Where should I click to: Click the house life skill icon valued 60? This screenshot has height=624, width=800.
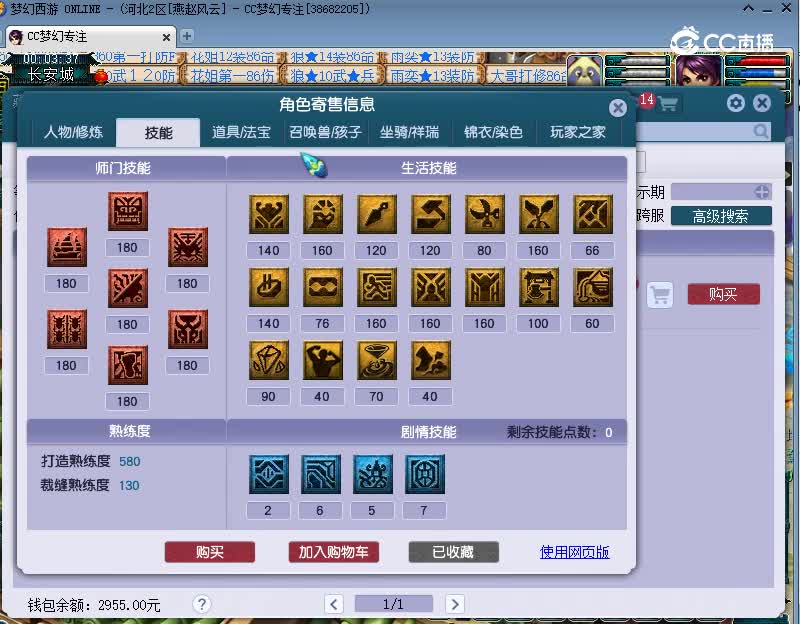tap(593, 287)
